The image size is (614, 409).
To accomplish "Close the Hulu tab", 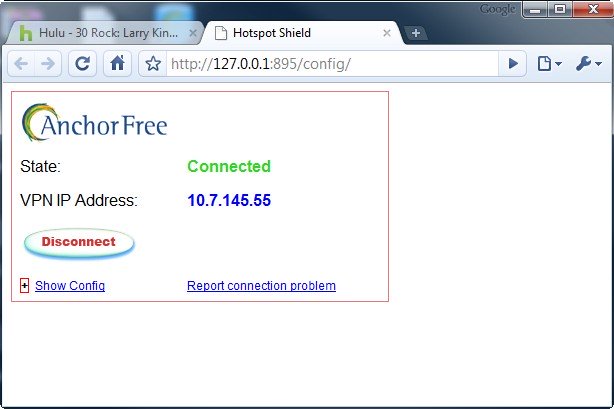I will click(193, 33).
